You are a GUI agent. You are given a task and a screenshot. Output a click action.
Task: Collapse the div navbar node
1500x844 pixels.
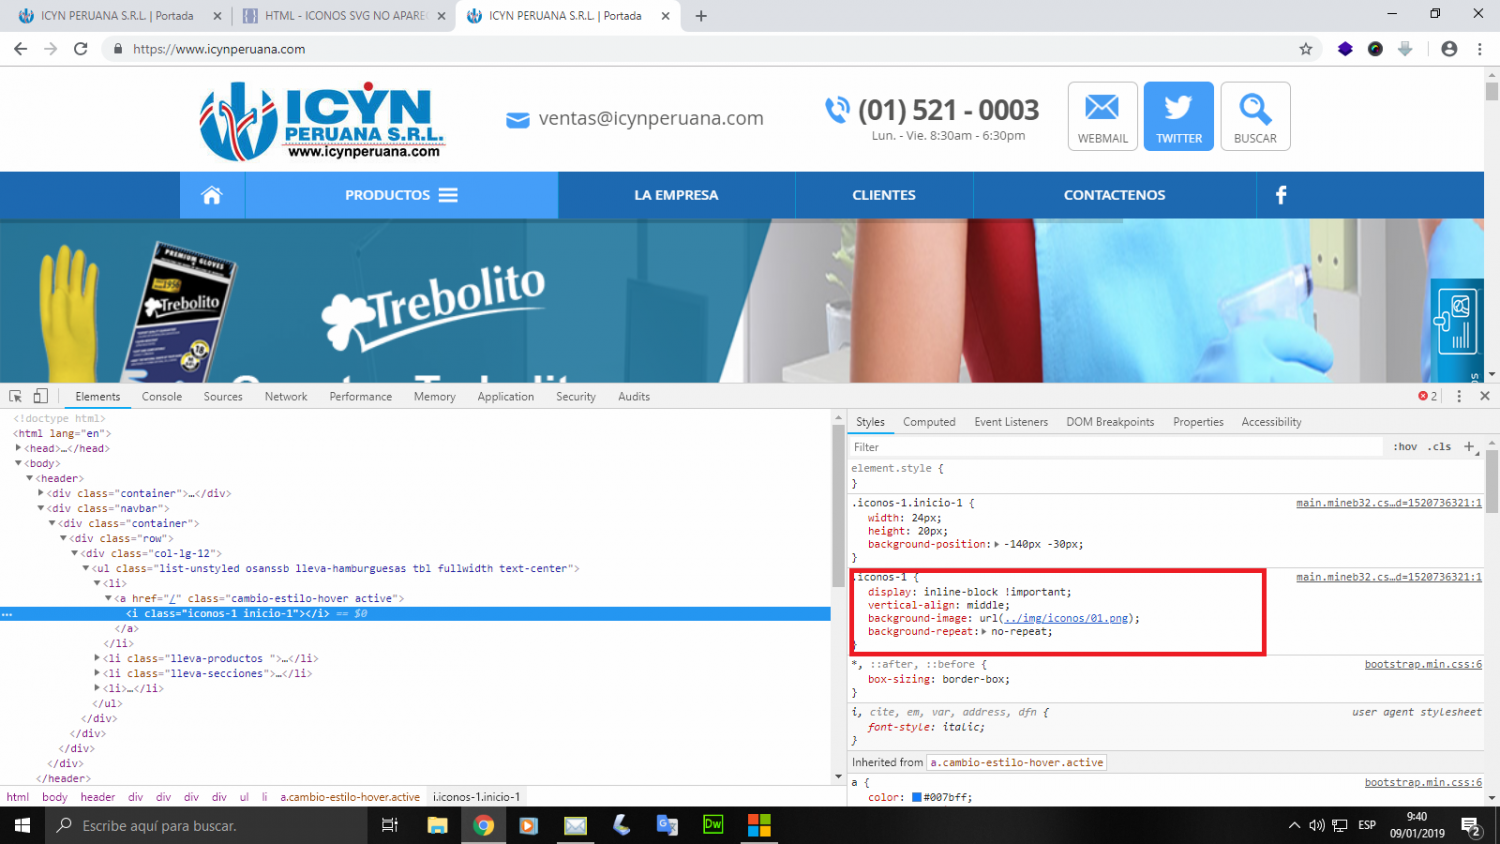[x=40, y=508]
